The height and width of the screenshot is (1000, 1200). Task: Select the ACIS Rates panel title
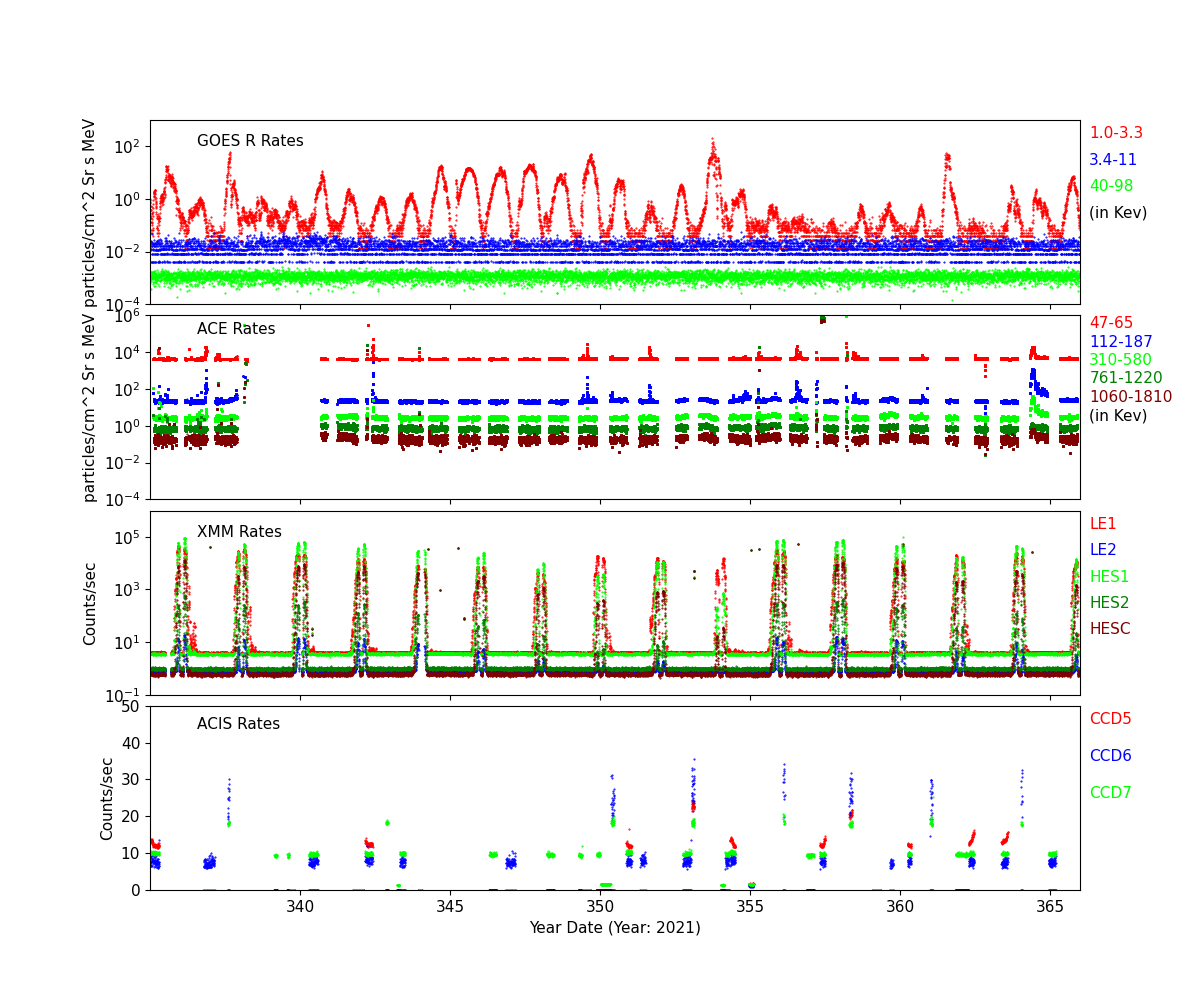point(238,724)
